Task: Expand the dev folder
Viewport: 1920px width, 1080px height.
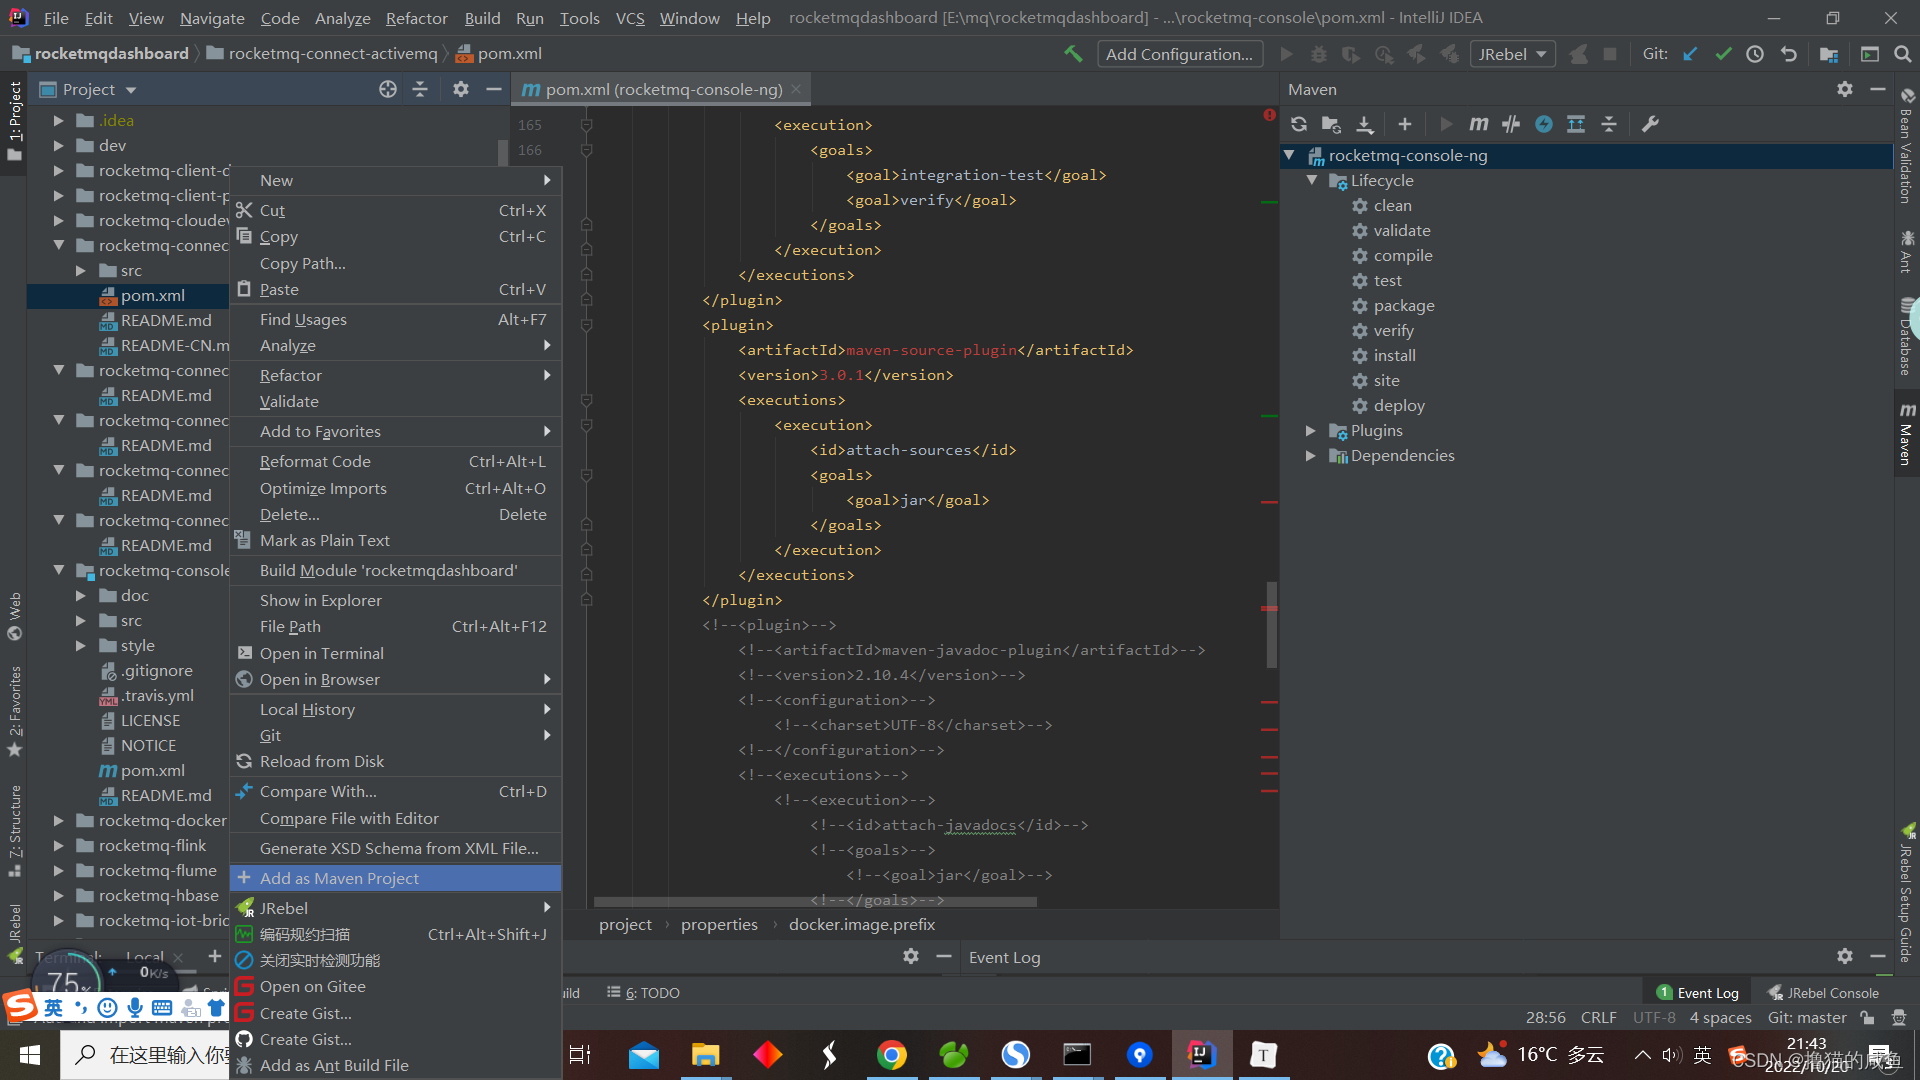Action: tap(59, 145)
